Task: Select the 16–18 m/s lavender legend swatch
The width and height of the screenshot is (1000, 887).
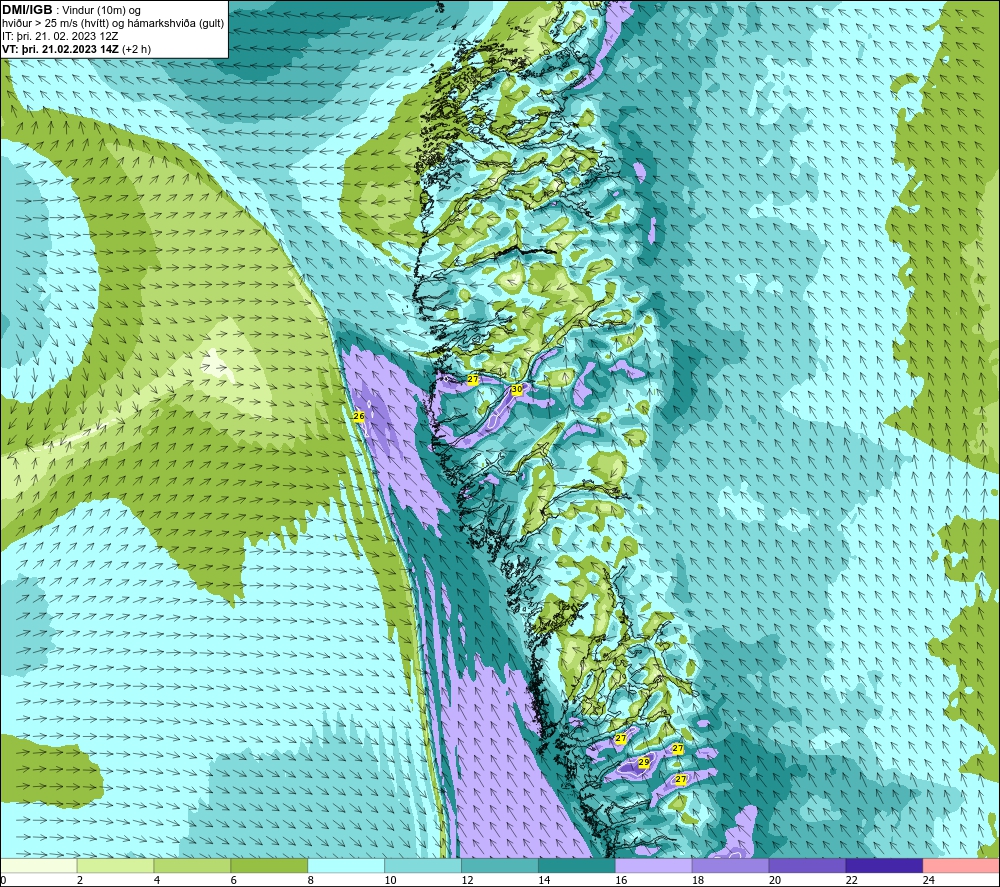Action: point(654,865)
